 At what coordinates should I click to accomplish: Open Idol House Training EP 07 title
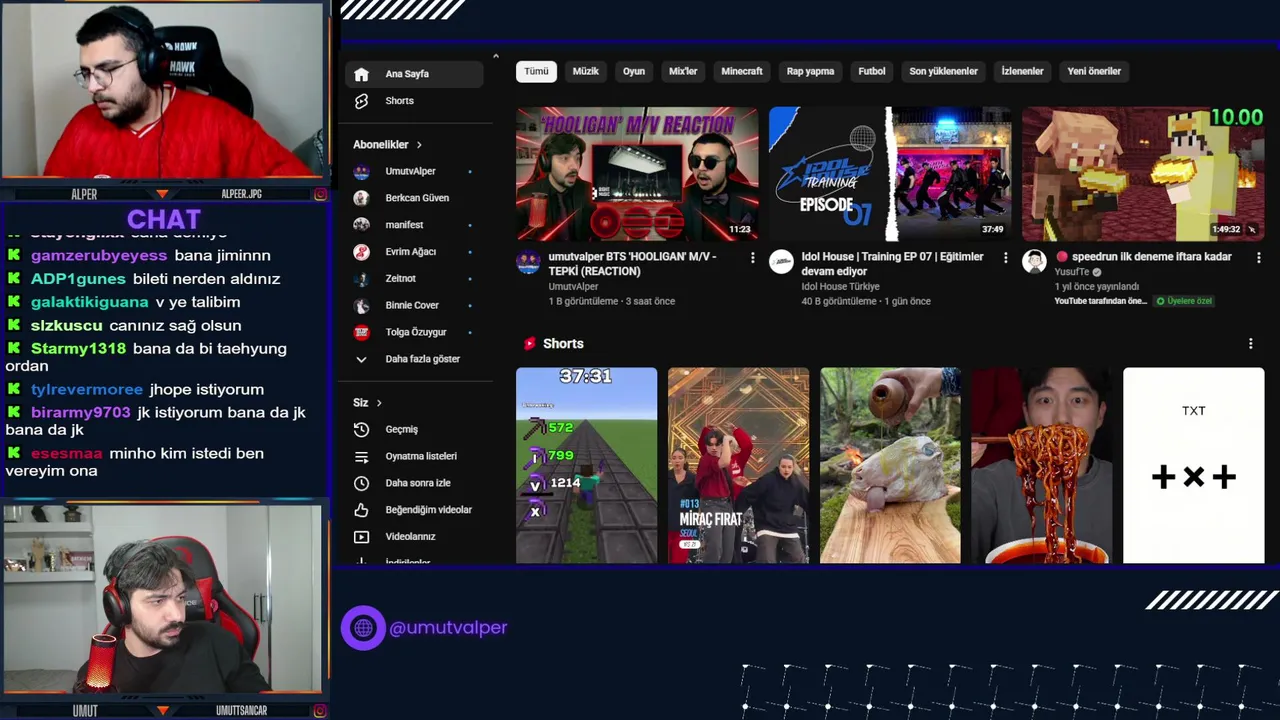click(892, 264)
